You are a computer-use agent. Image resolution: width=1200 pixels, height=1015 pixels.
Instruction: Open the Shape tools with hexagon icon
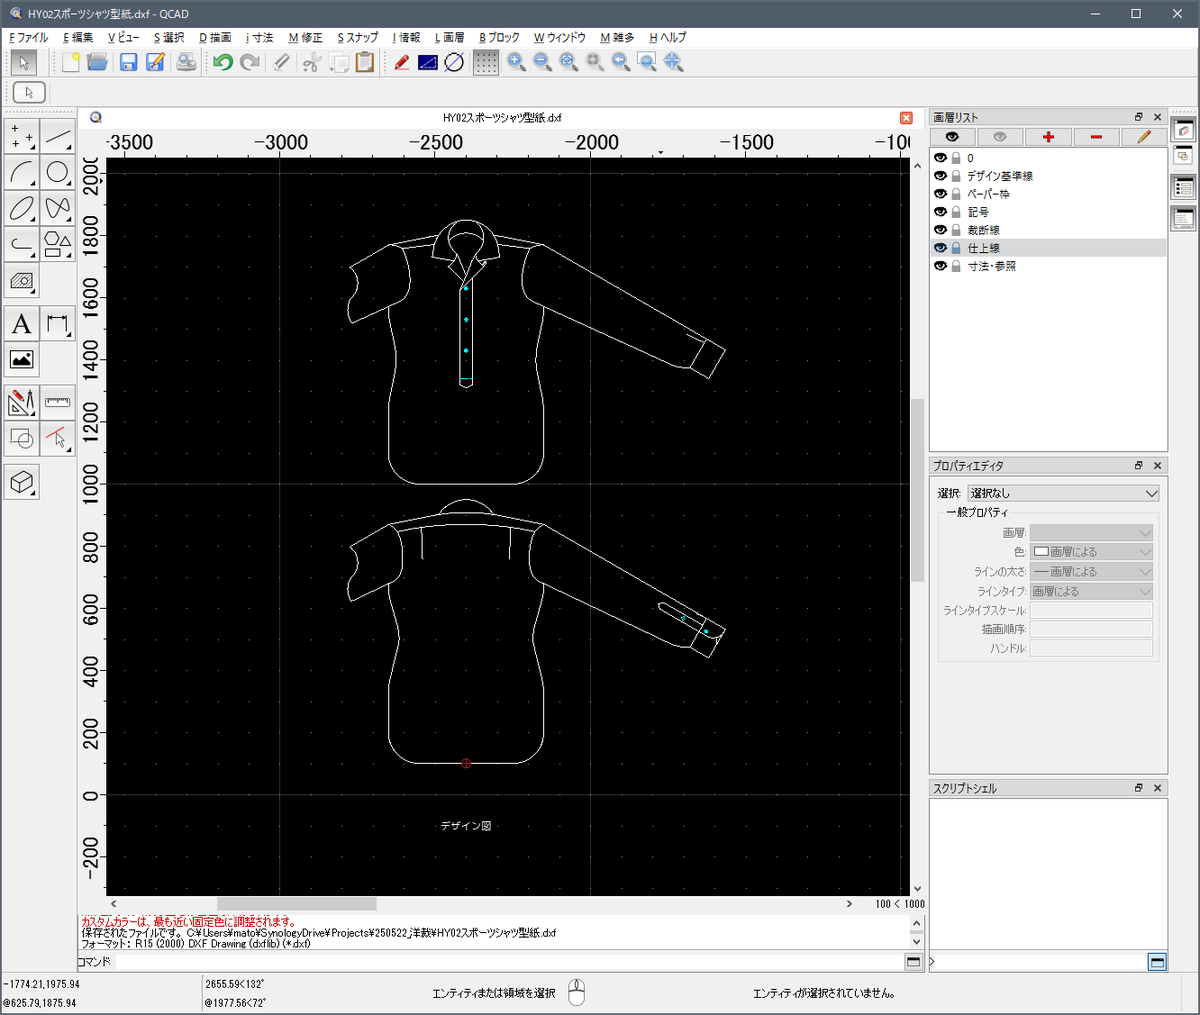(x=58, y=243)
